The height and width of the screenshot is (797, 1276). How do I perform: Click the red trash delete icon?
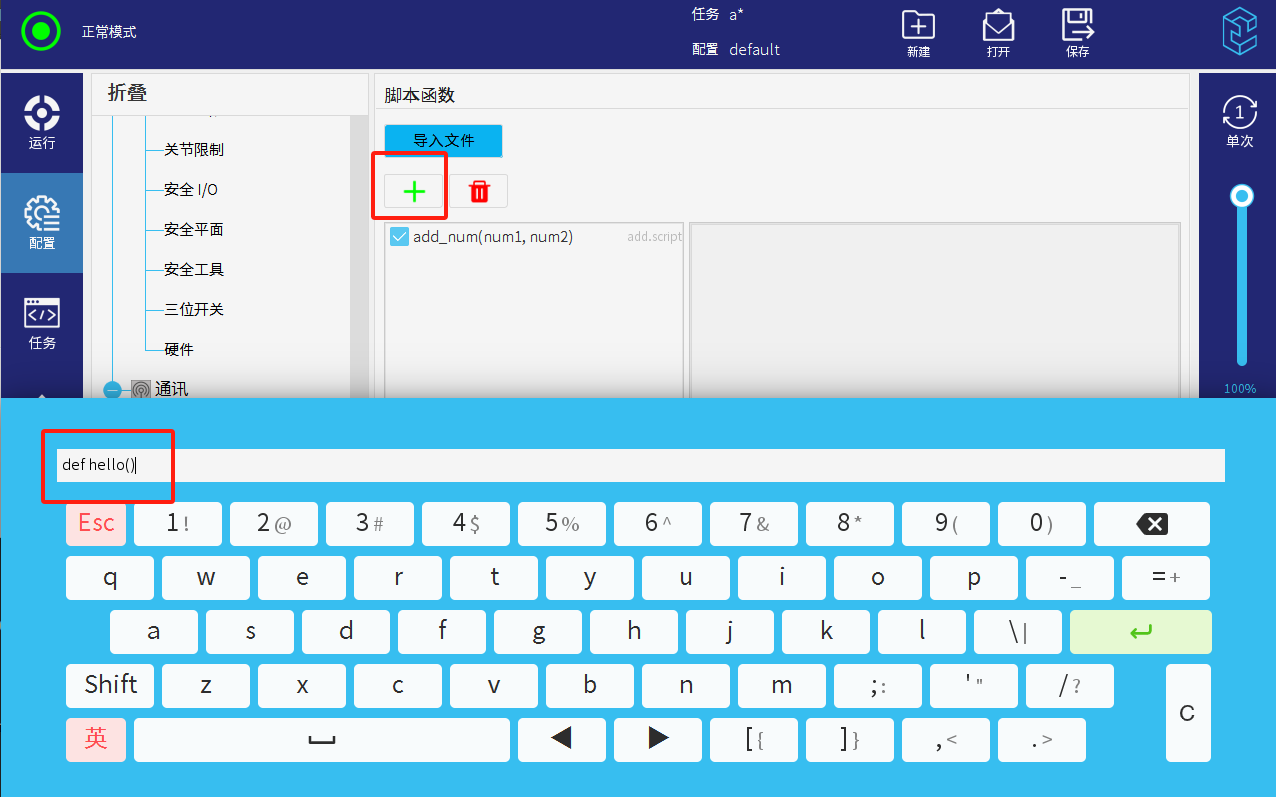tap(479, 191)
